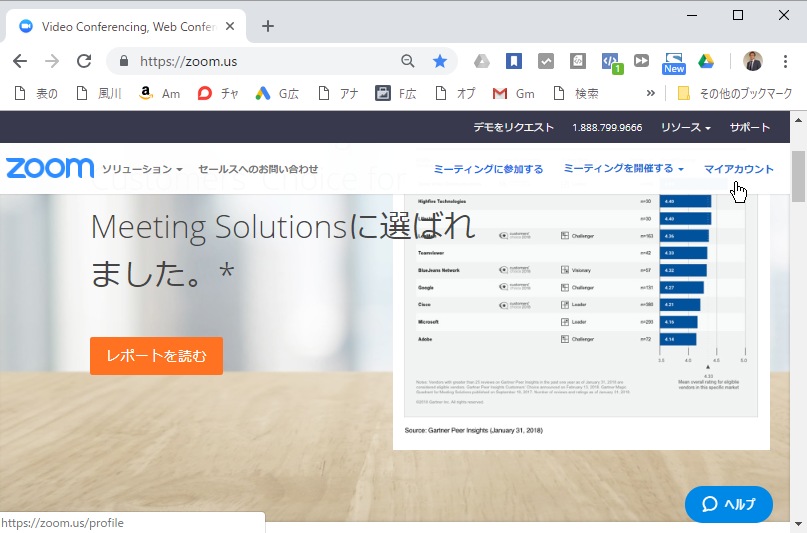The height and width of the screenshot is (533, 807).
Task: Open the 表の bookmark
Action: [x=36, y=93]
